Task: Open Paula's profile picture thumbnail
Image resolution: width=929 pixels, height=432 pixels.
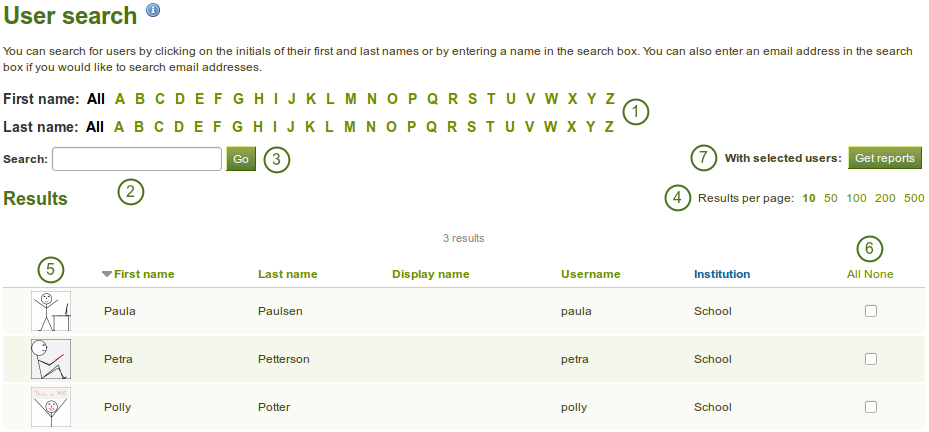Action: 51,311
